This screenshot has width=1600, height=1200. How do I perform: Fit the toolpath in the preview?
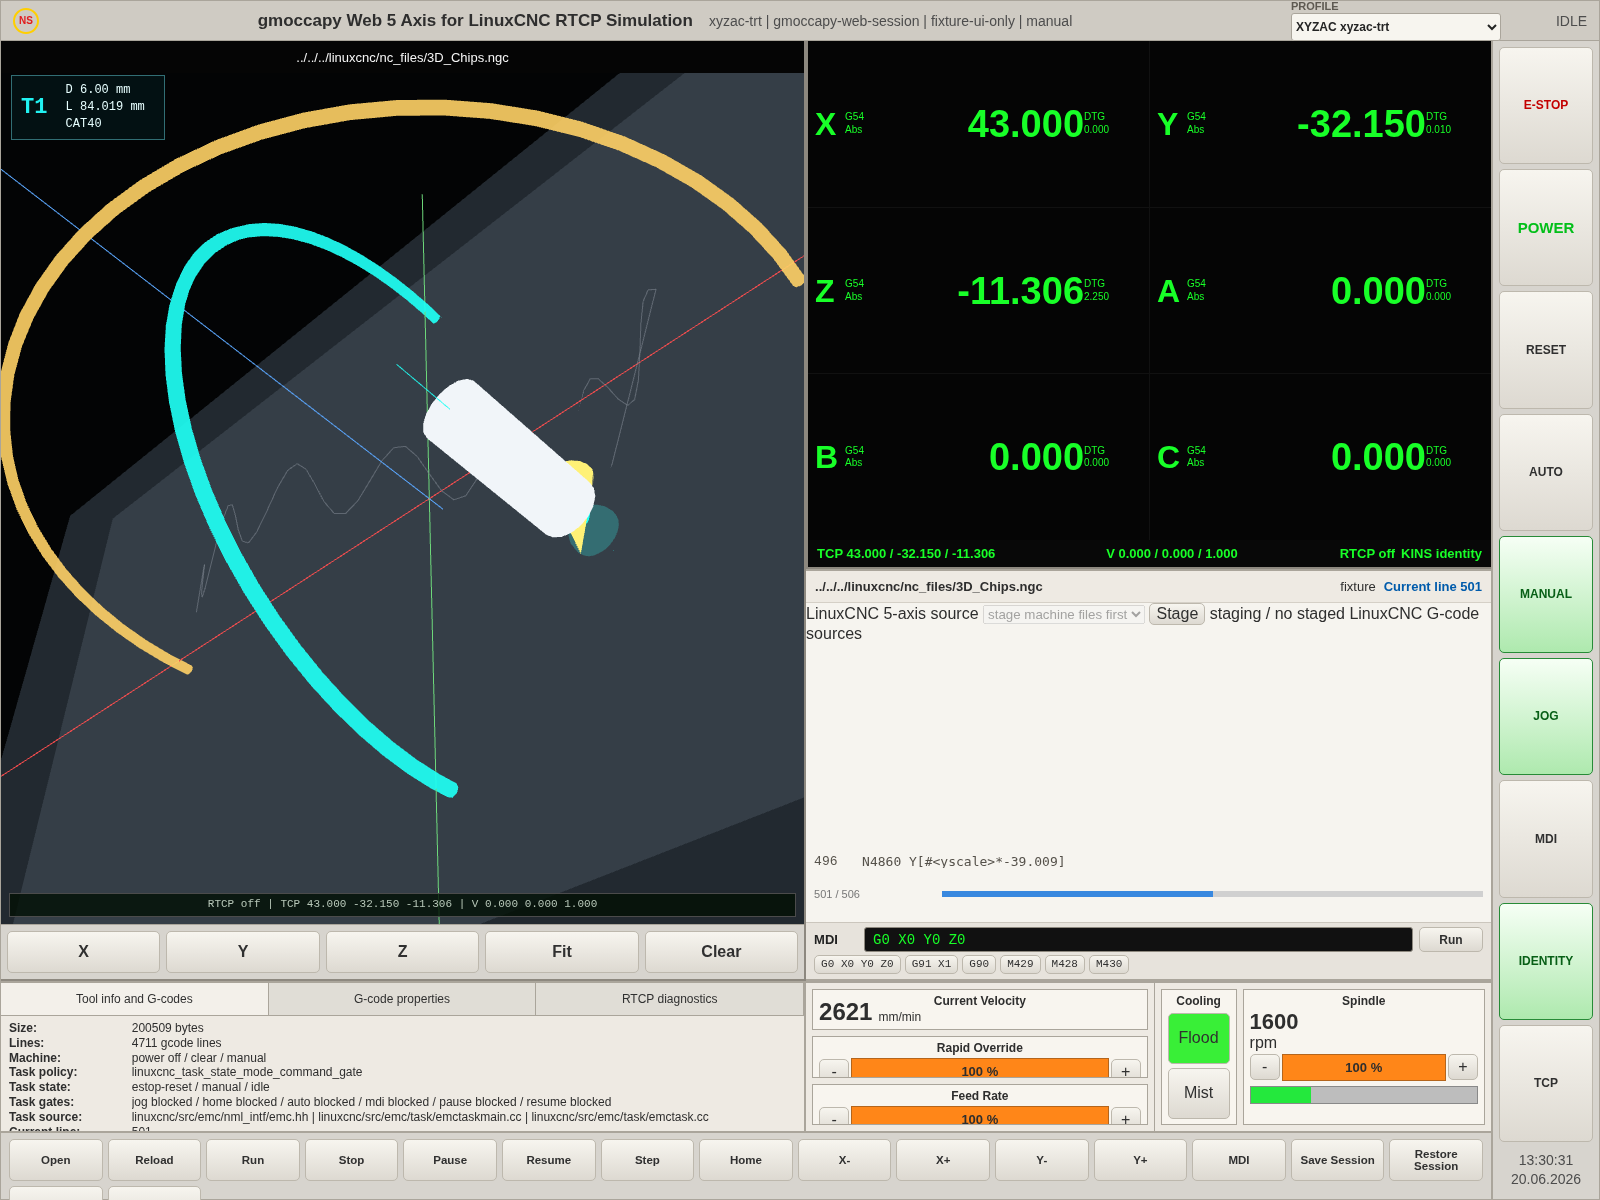[x=562, y=952]
